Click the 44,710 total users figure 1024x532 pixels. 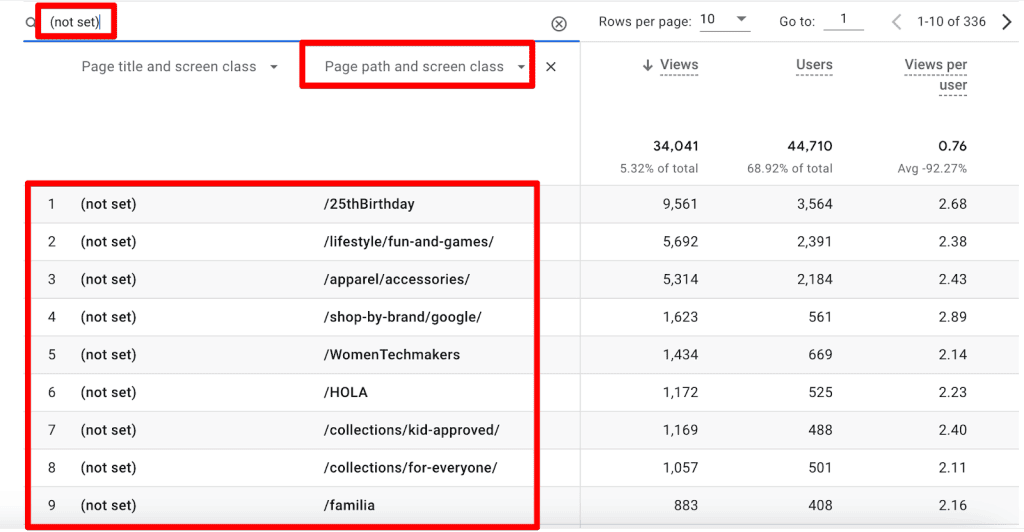810,146
